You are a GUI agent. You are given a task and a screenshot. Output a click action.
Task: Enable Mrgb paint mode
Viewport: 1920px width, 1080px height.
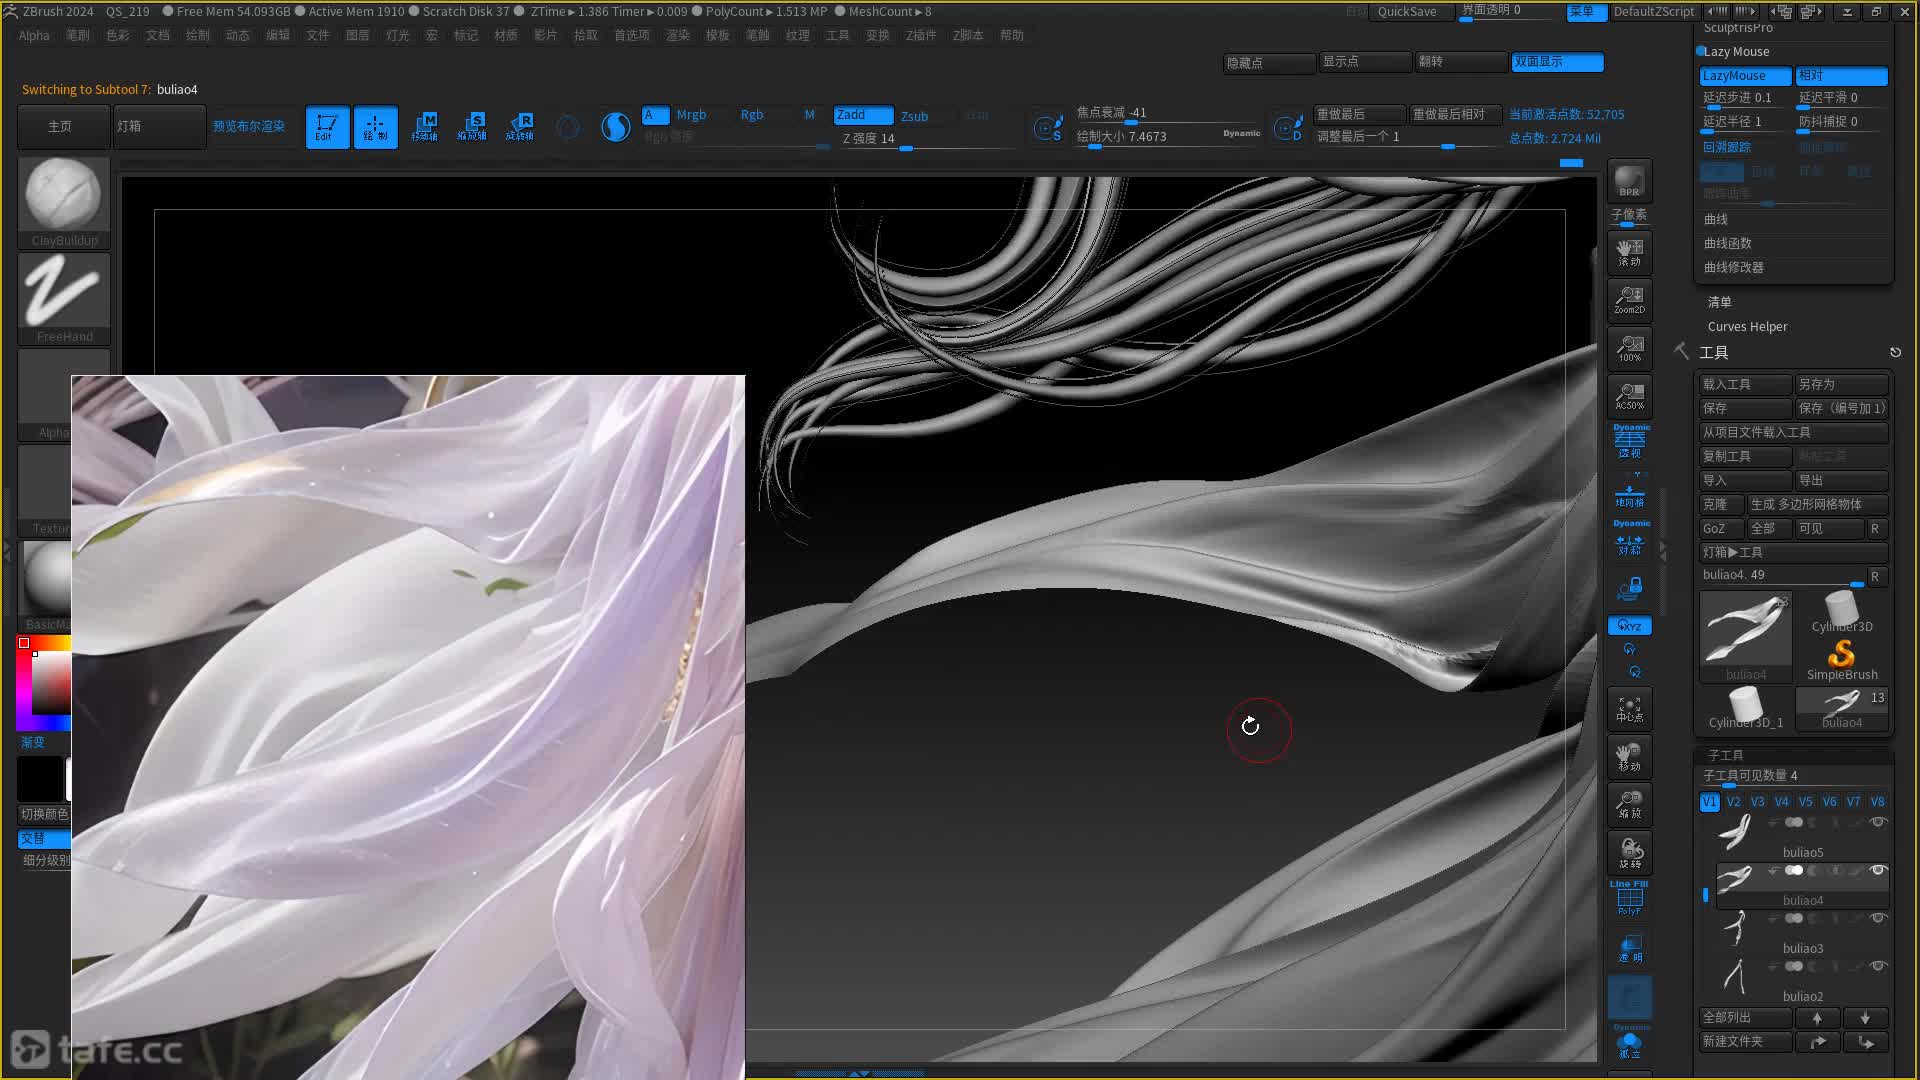691,115
